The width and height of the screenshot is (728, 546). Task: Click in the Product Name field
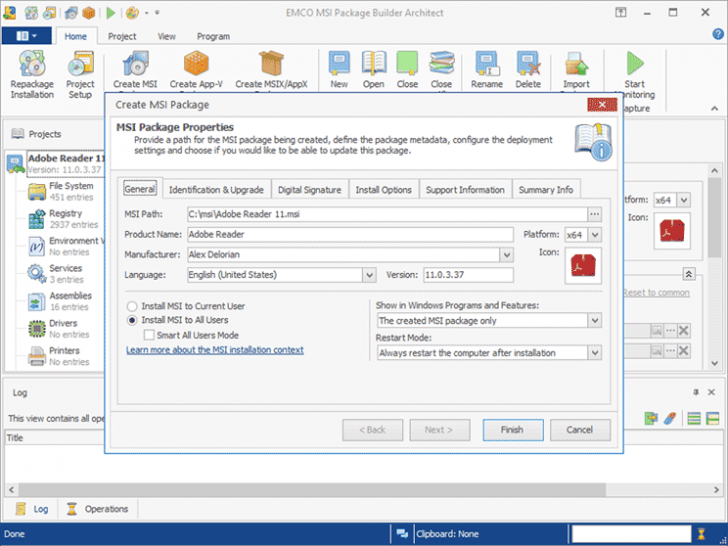pos(350,234)
